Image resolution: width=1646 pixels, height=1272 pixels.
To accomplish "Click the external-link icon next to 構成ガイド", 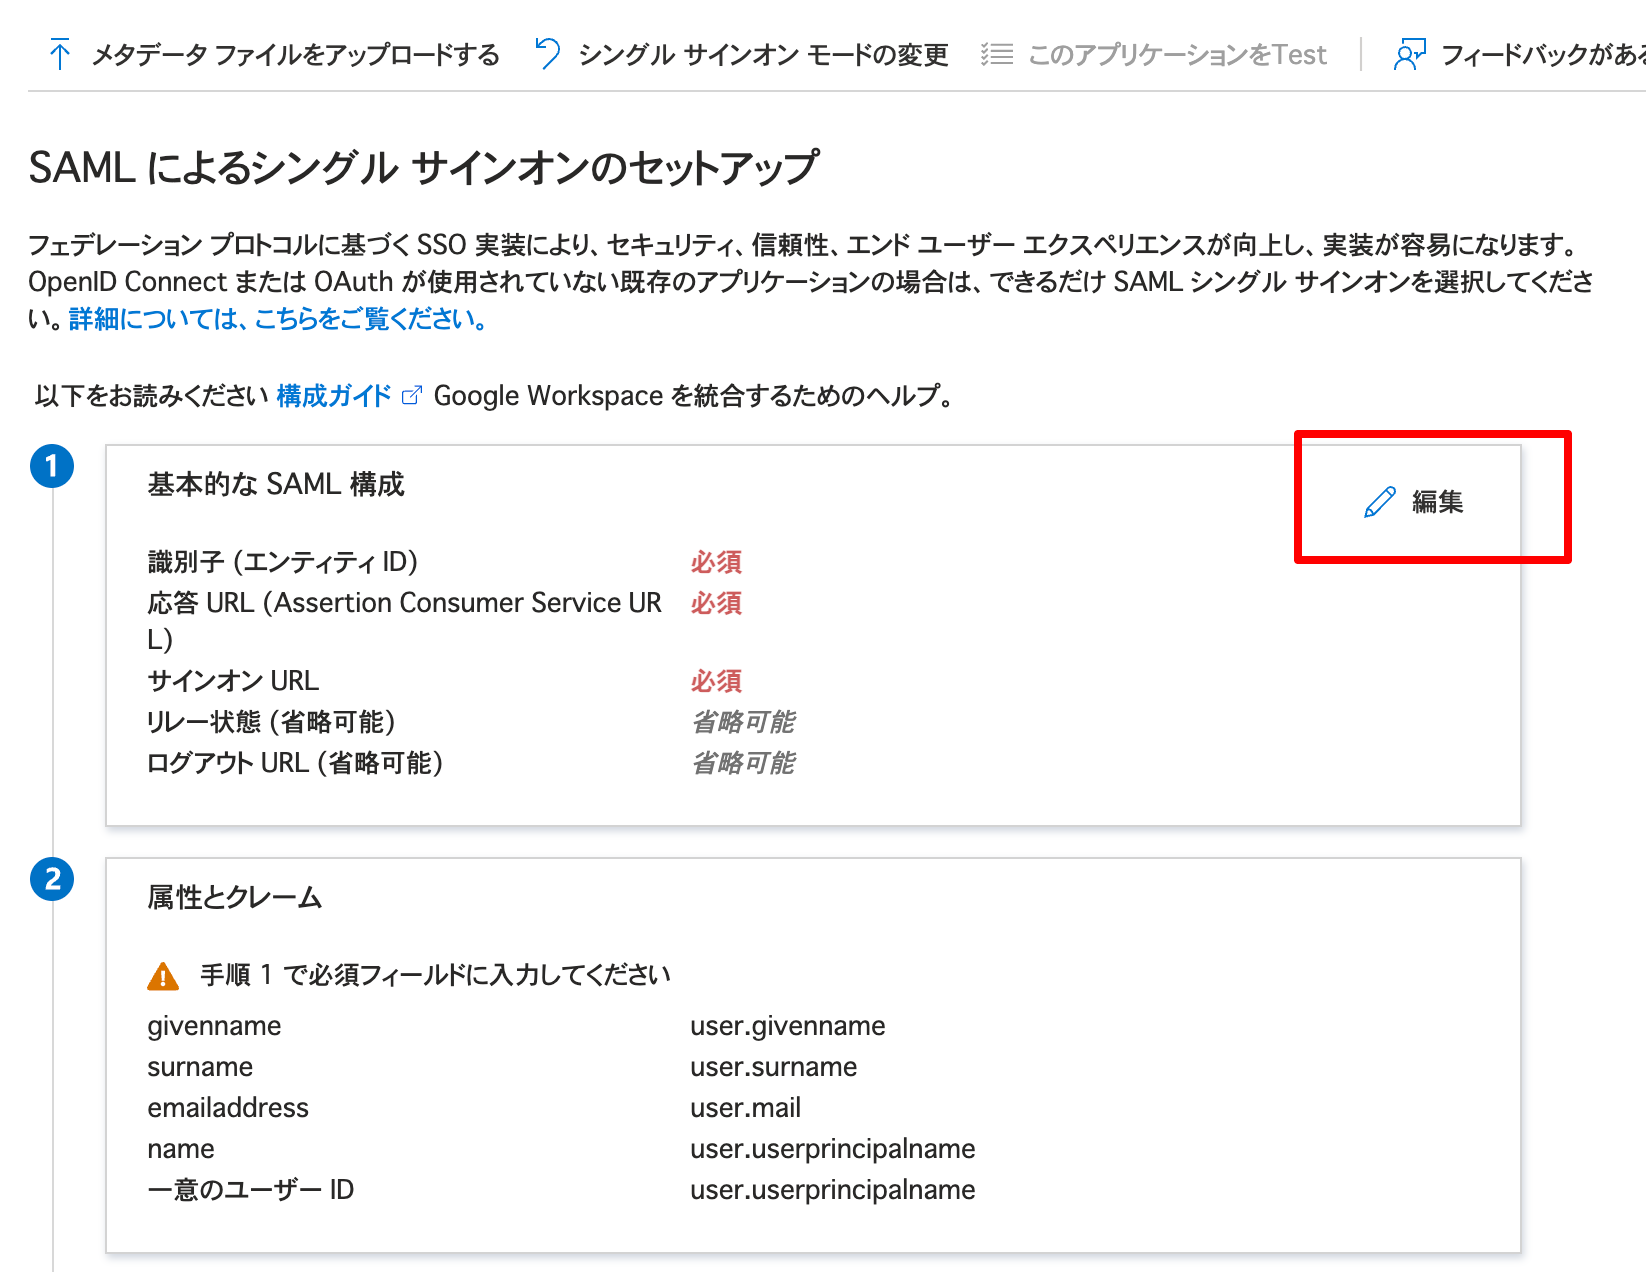I will pyautogui.click(x=409, y=394).
